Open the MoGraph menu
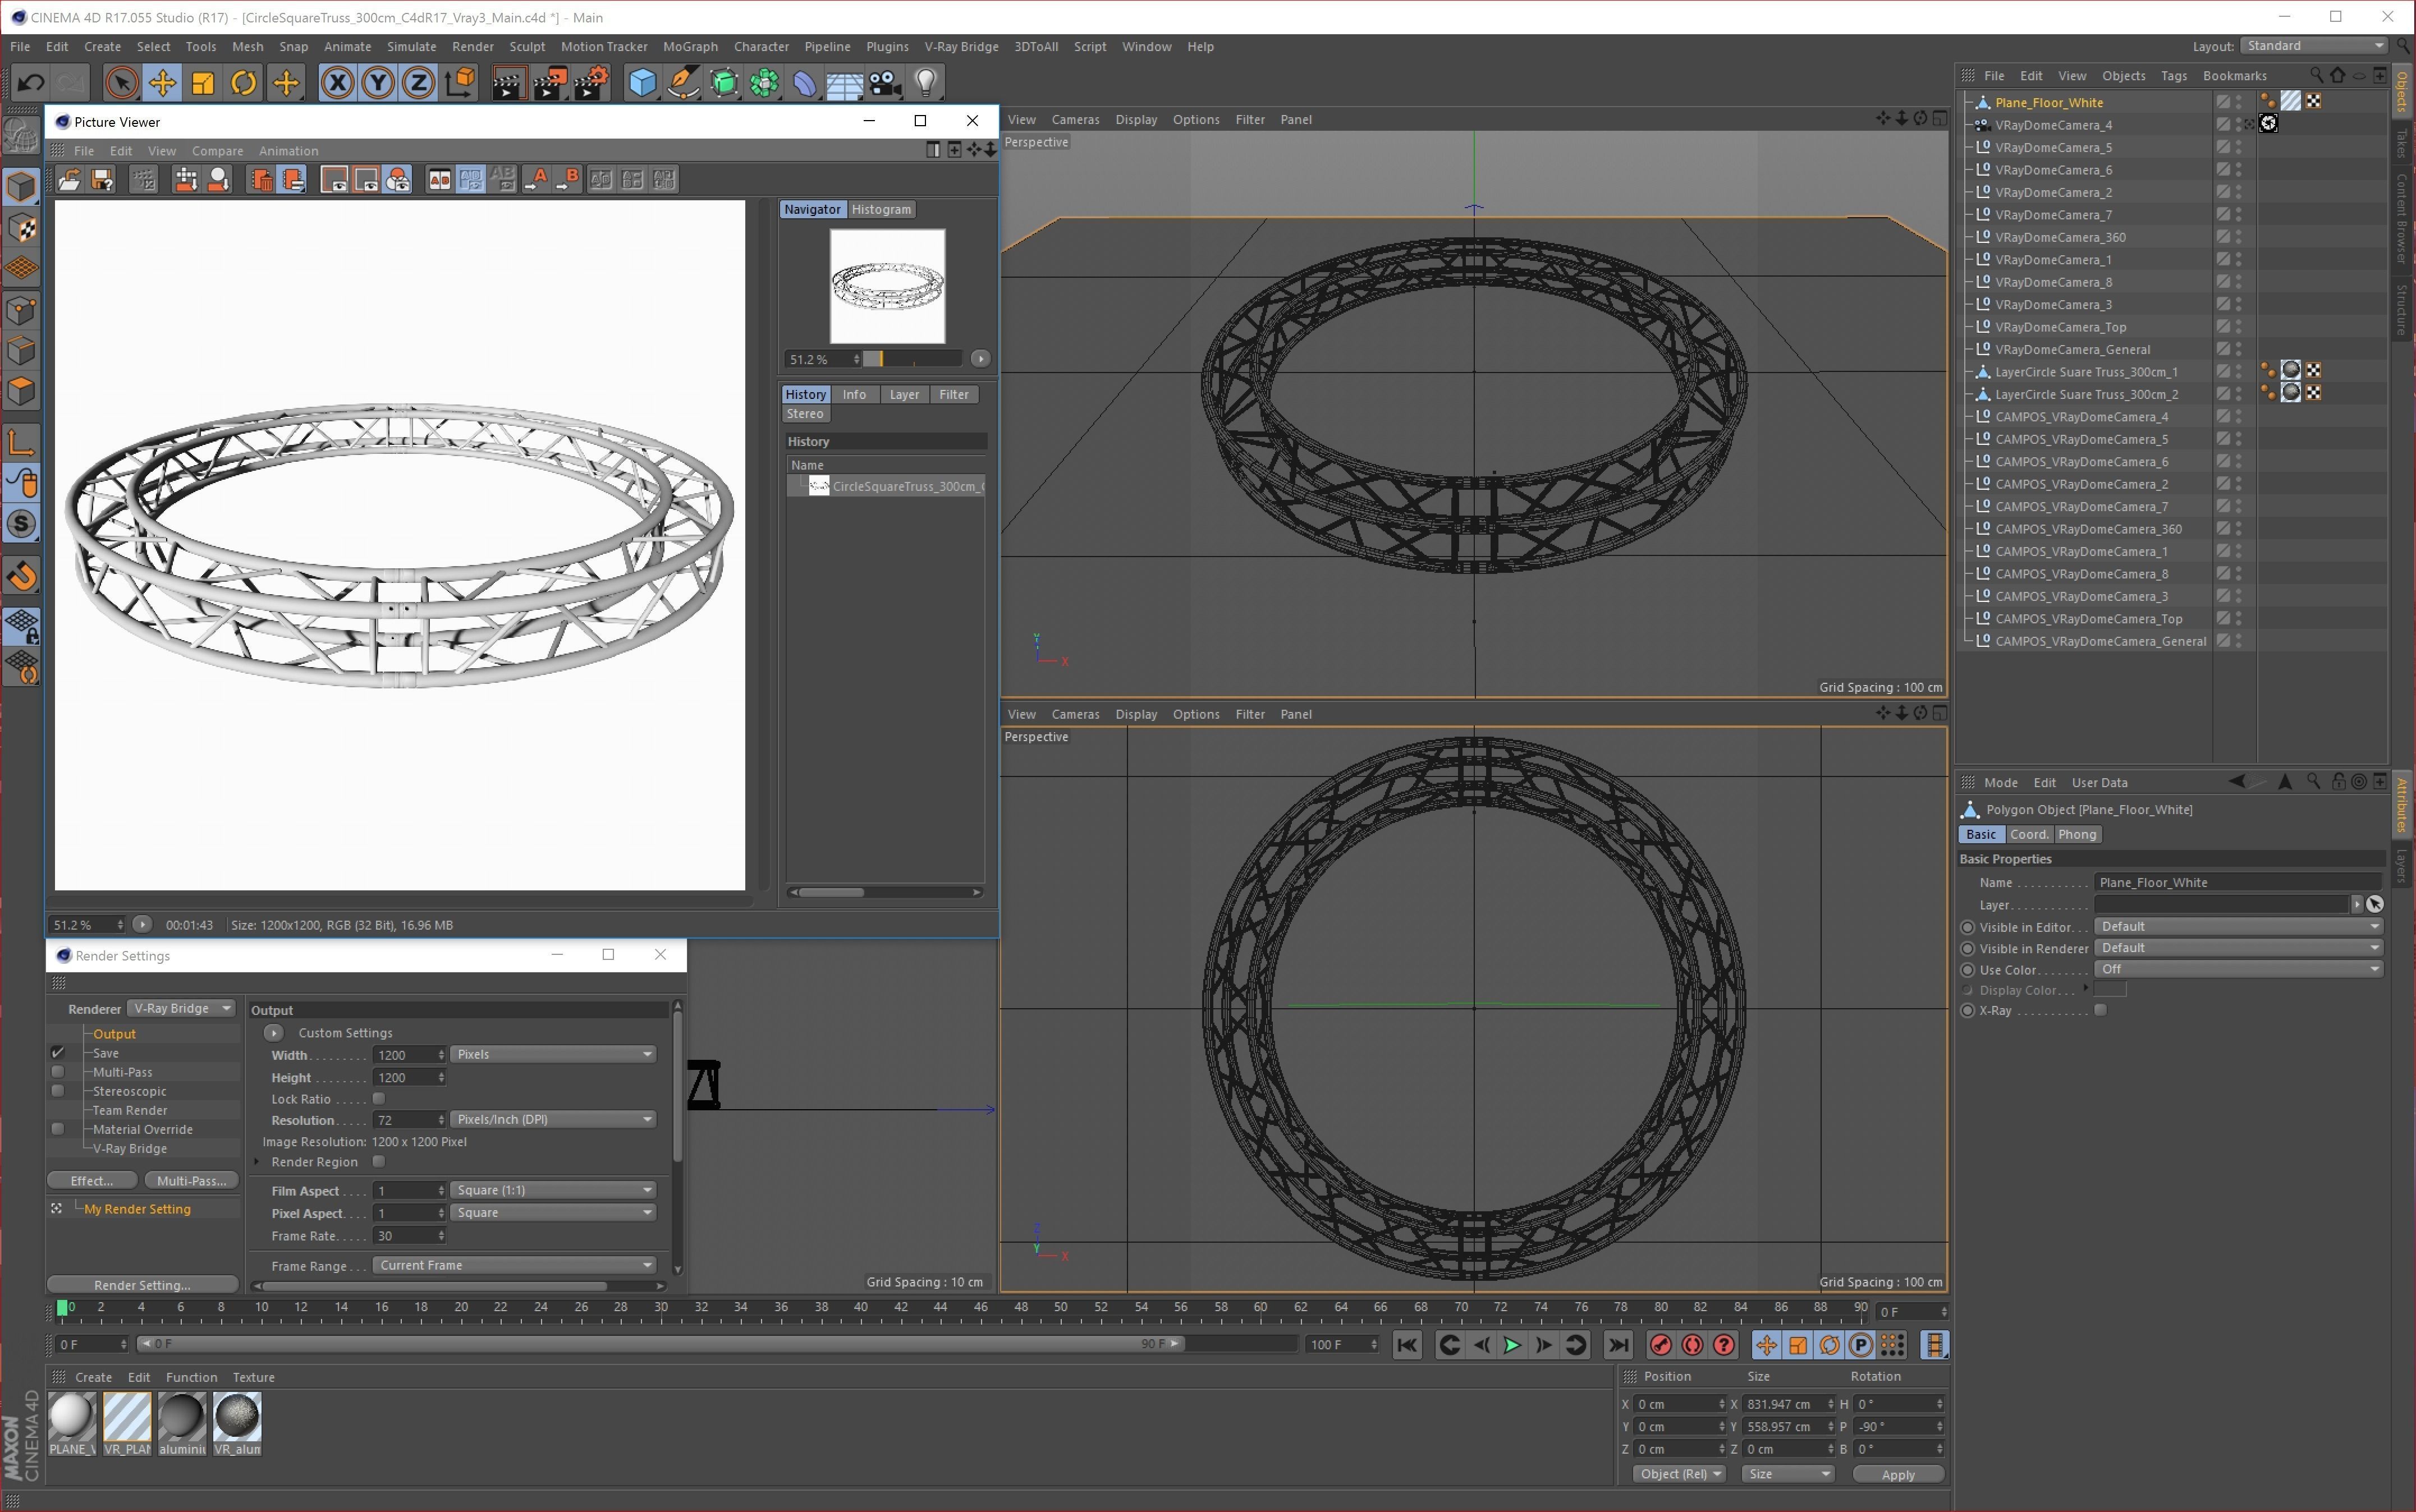 [x=690, y=46]
